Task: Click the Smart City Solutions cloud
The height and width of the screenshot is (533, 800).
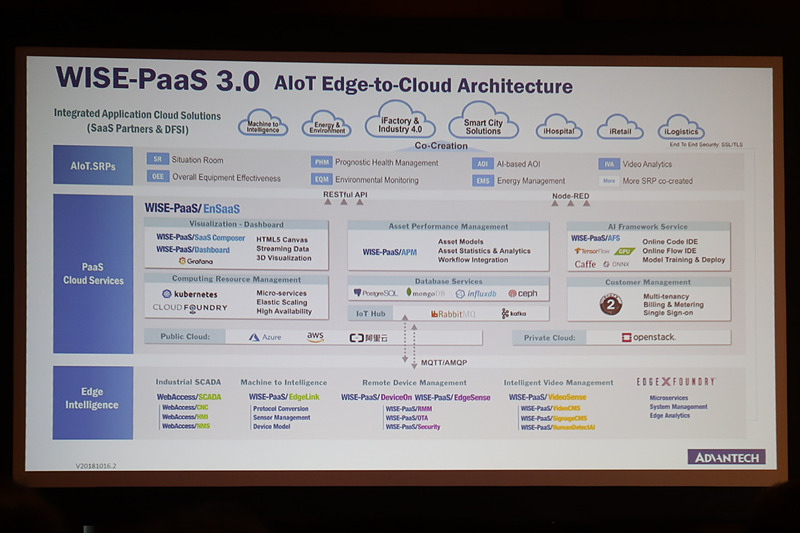Action: pyautogui.click(x=483, y=121)
